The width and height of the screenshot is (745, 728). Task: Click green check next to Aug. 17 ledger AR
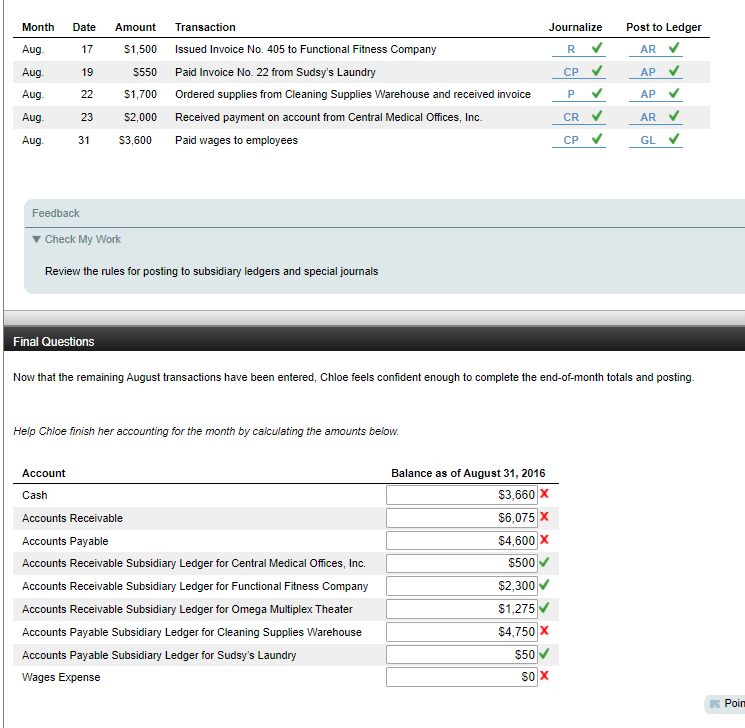pyautogui.click(x=674, y=48)
